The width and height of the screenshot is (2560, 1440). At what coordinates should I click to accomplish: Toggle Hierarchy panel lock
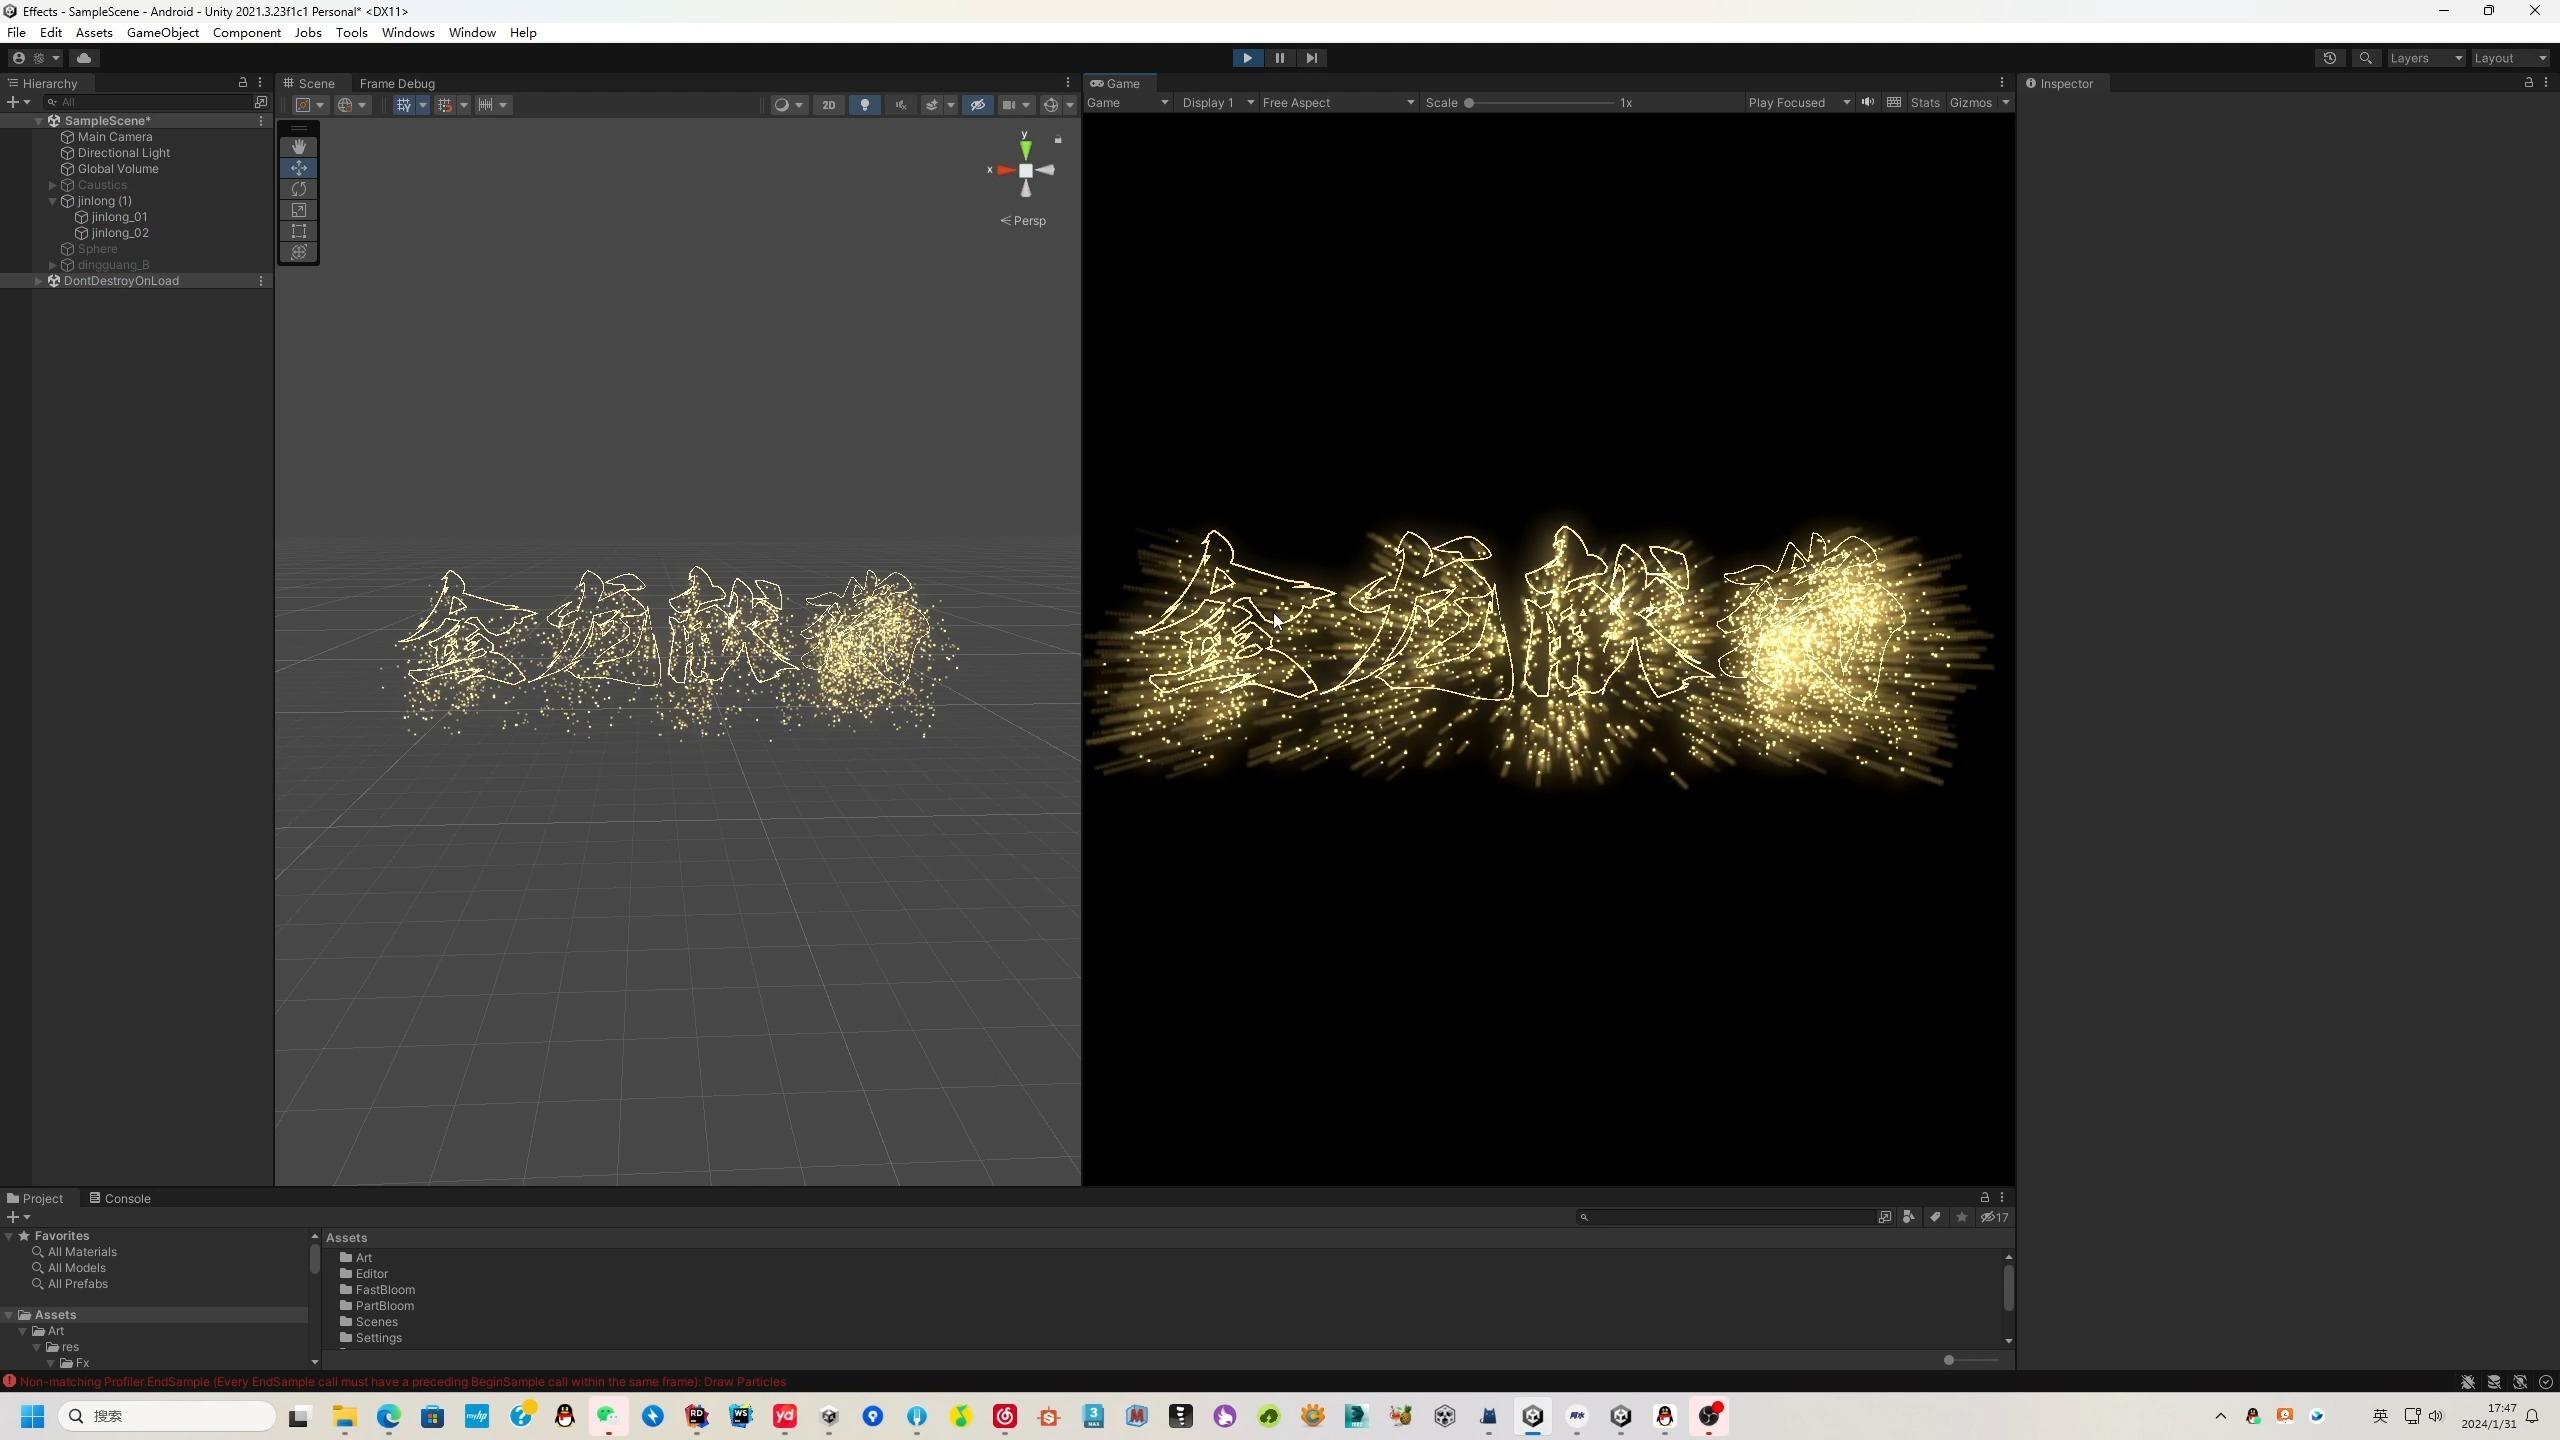pos(242,83)
